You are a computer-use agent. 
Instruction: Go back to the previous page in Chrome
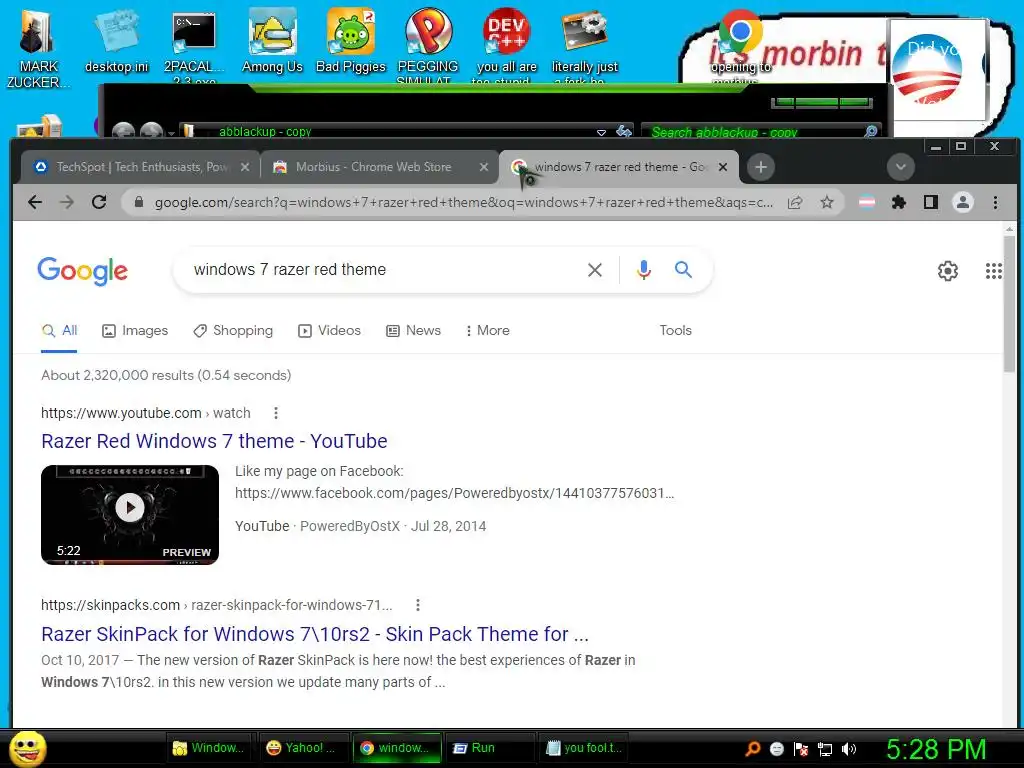pyautogui.click(x=35, y=202)
